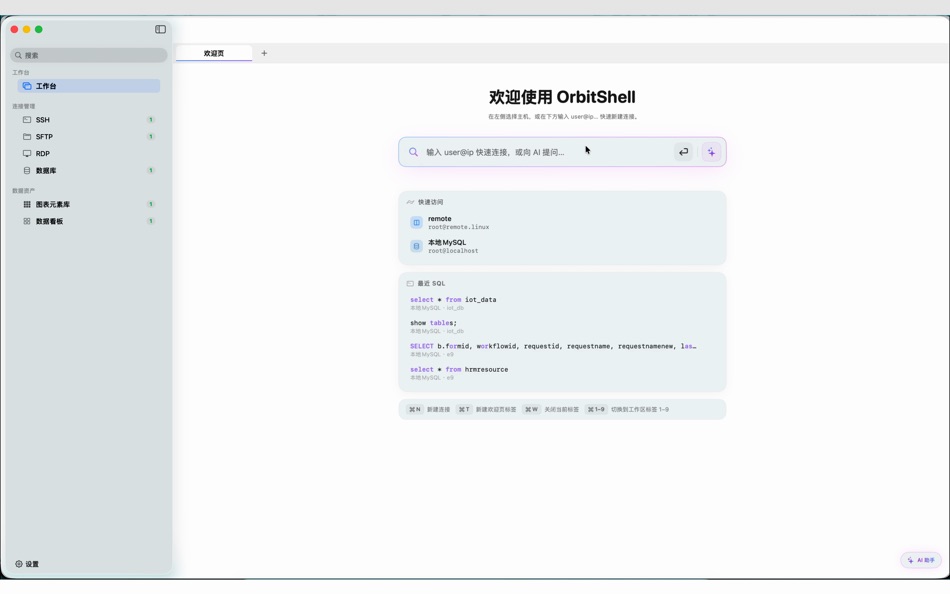This screenshot has height=594, width=950.
Task: Click the root@remote.linux address text
Action: point(459,227)
